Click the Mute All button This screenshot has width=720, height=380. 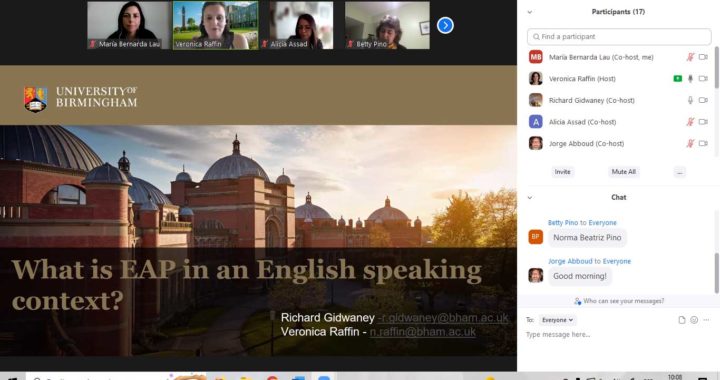coord(623,172)
